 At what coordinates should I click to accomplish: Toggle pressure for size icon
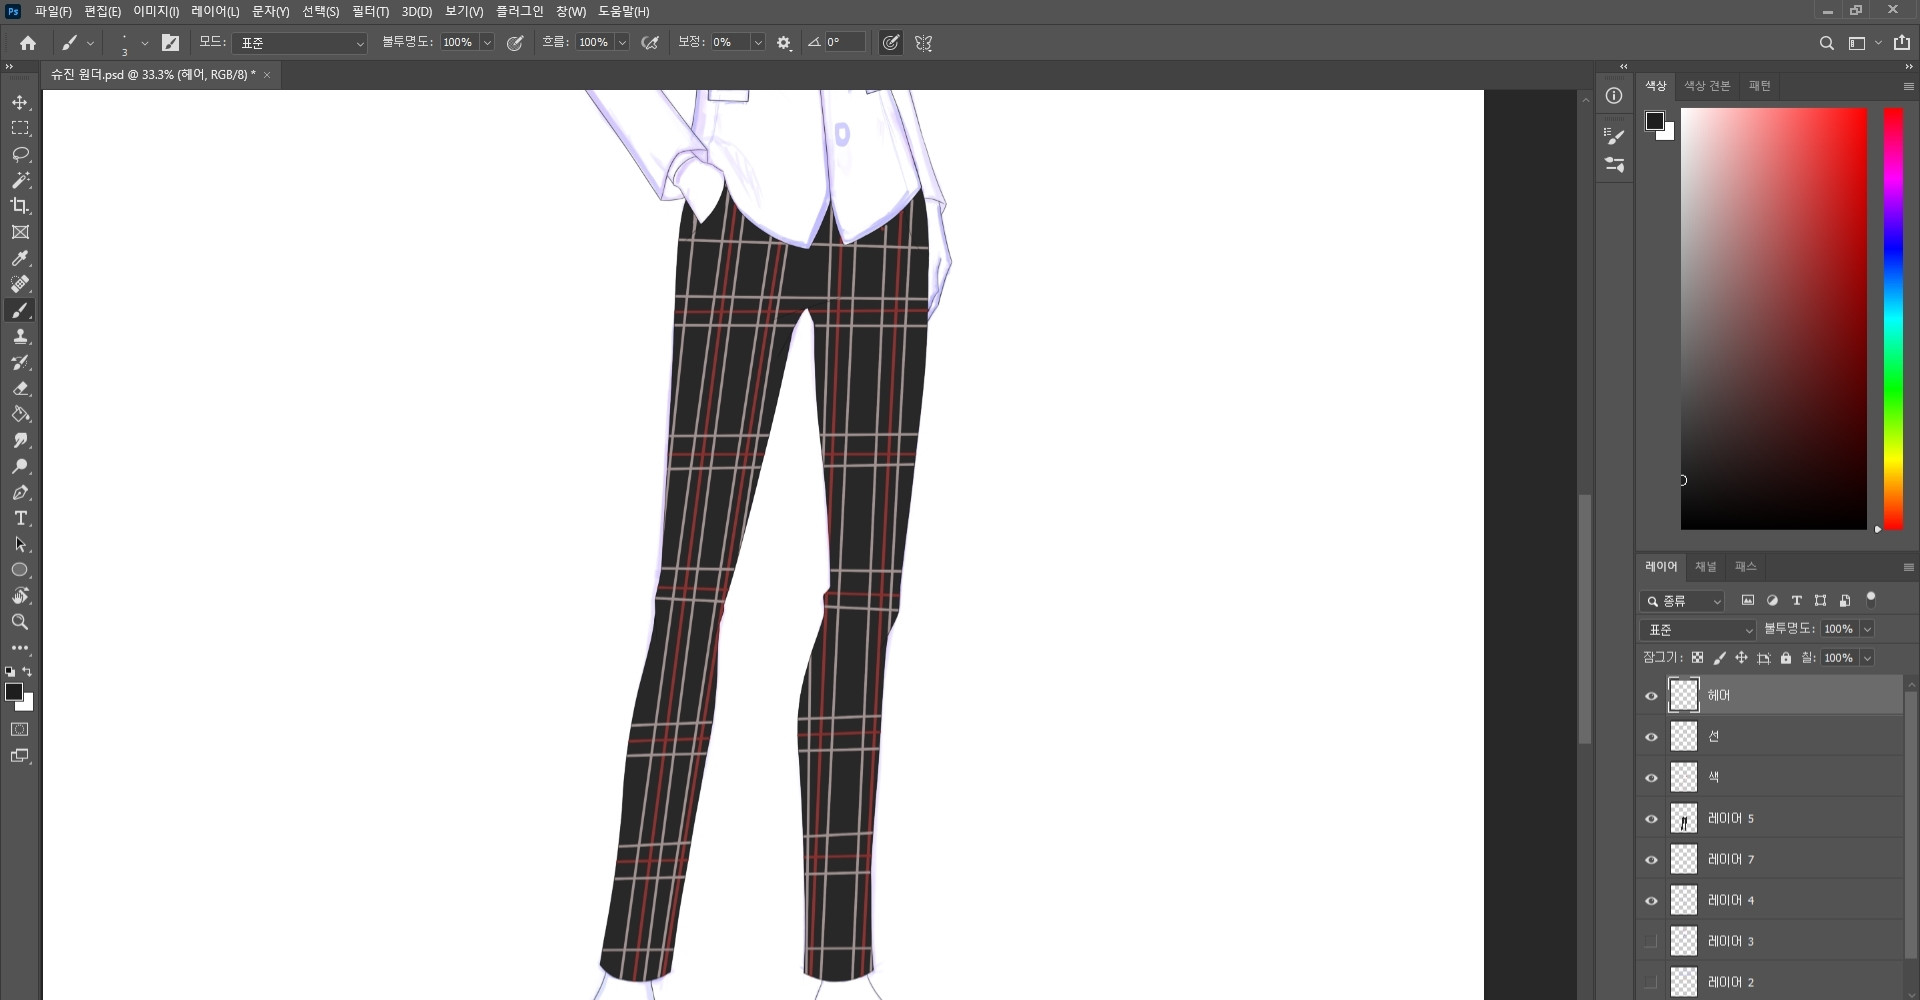890,43
